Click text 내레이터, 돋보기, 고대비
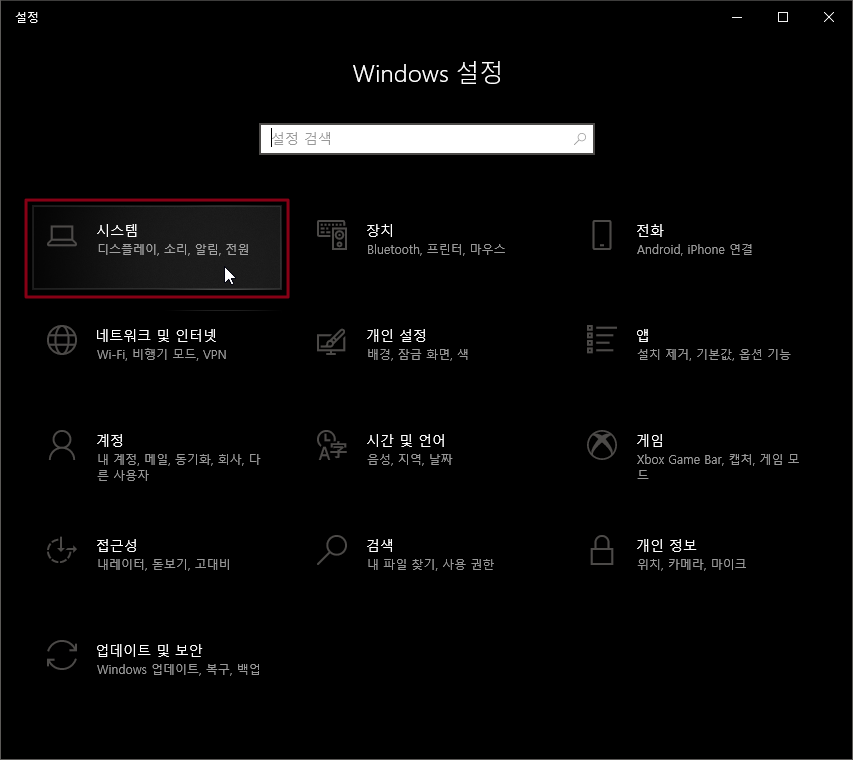Viewport: 853px width, 760px height. (163, 564)
